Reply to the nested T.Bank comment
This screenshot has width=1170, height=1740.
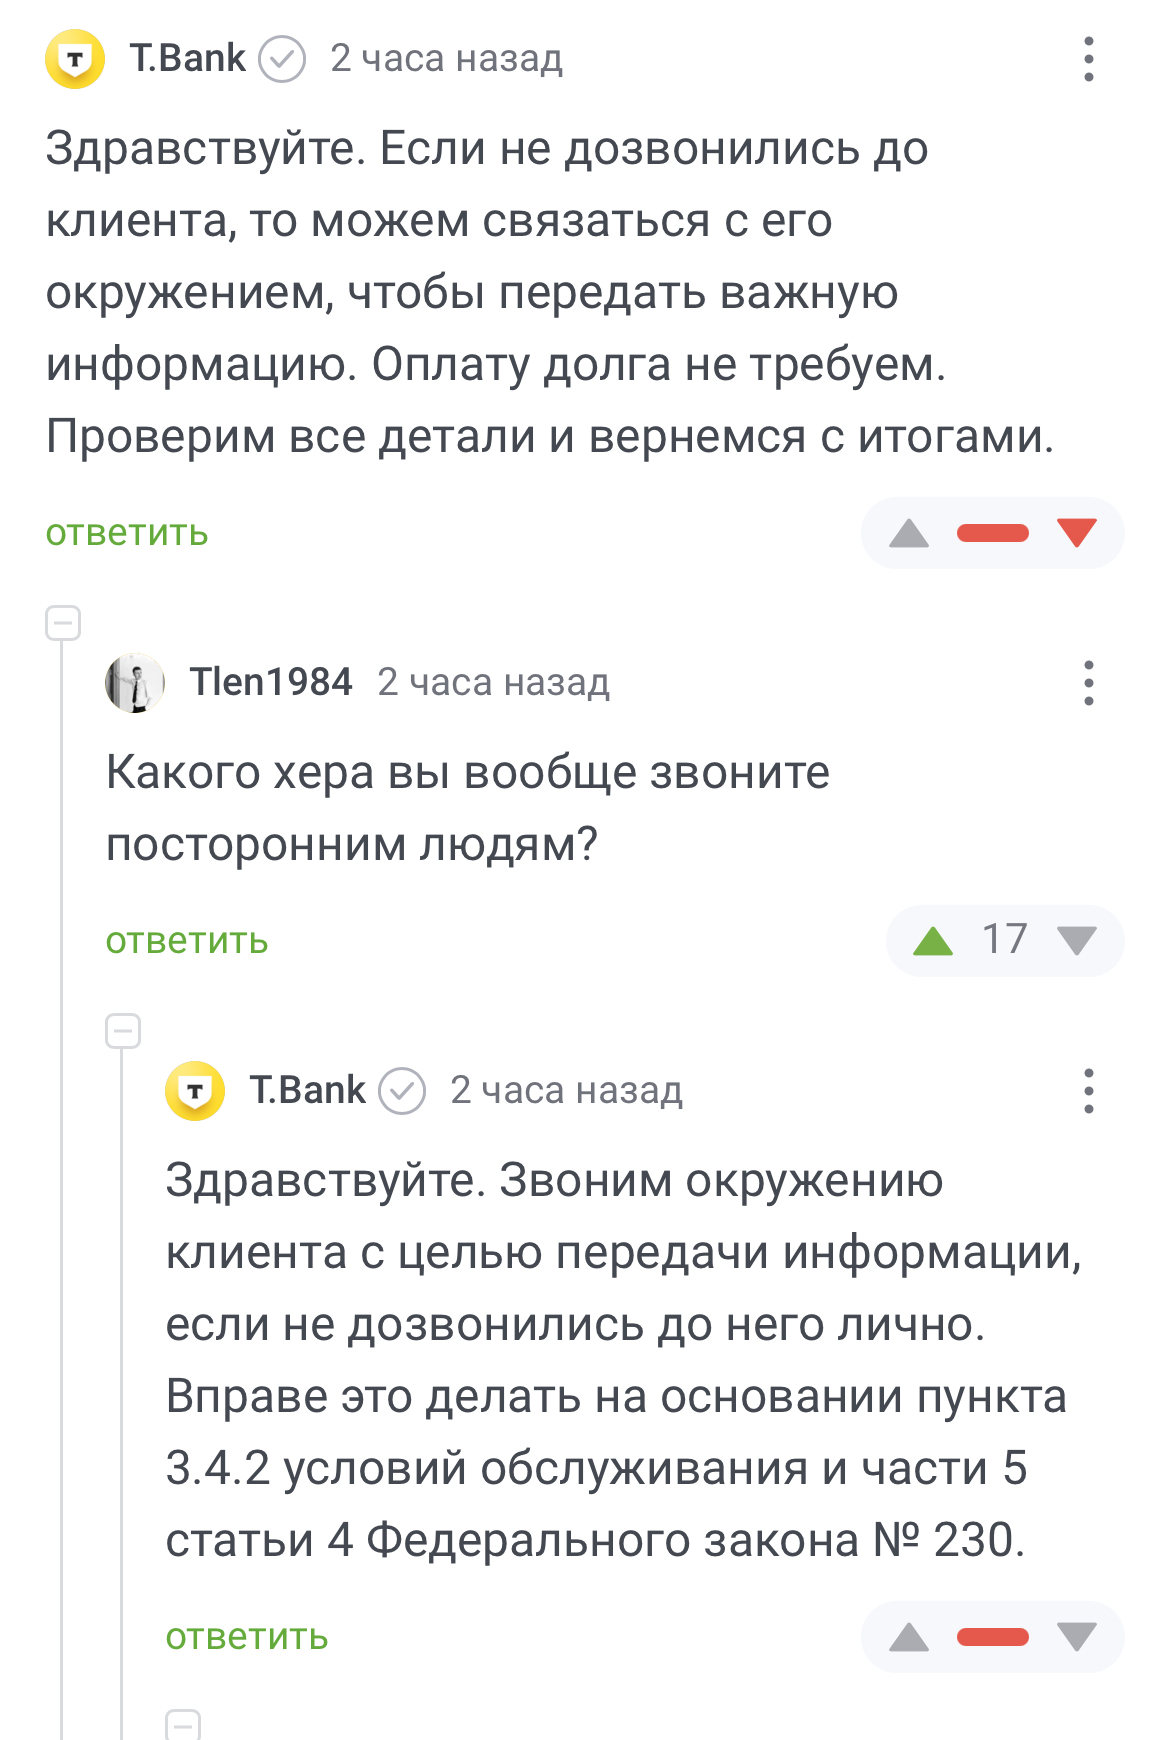coord(247,1637)
